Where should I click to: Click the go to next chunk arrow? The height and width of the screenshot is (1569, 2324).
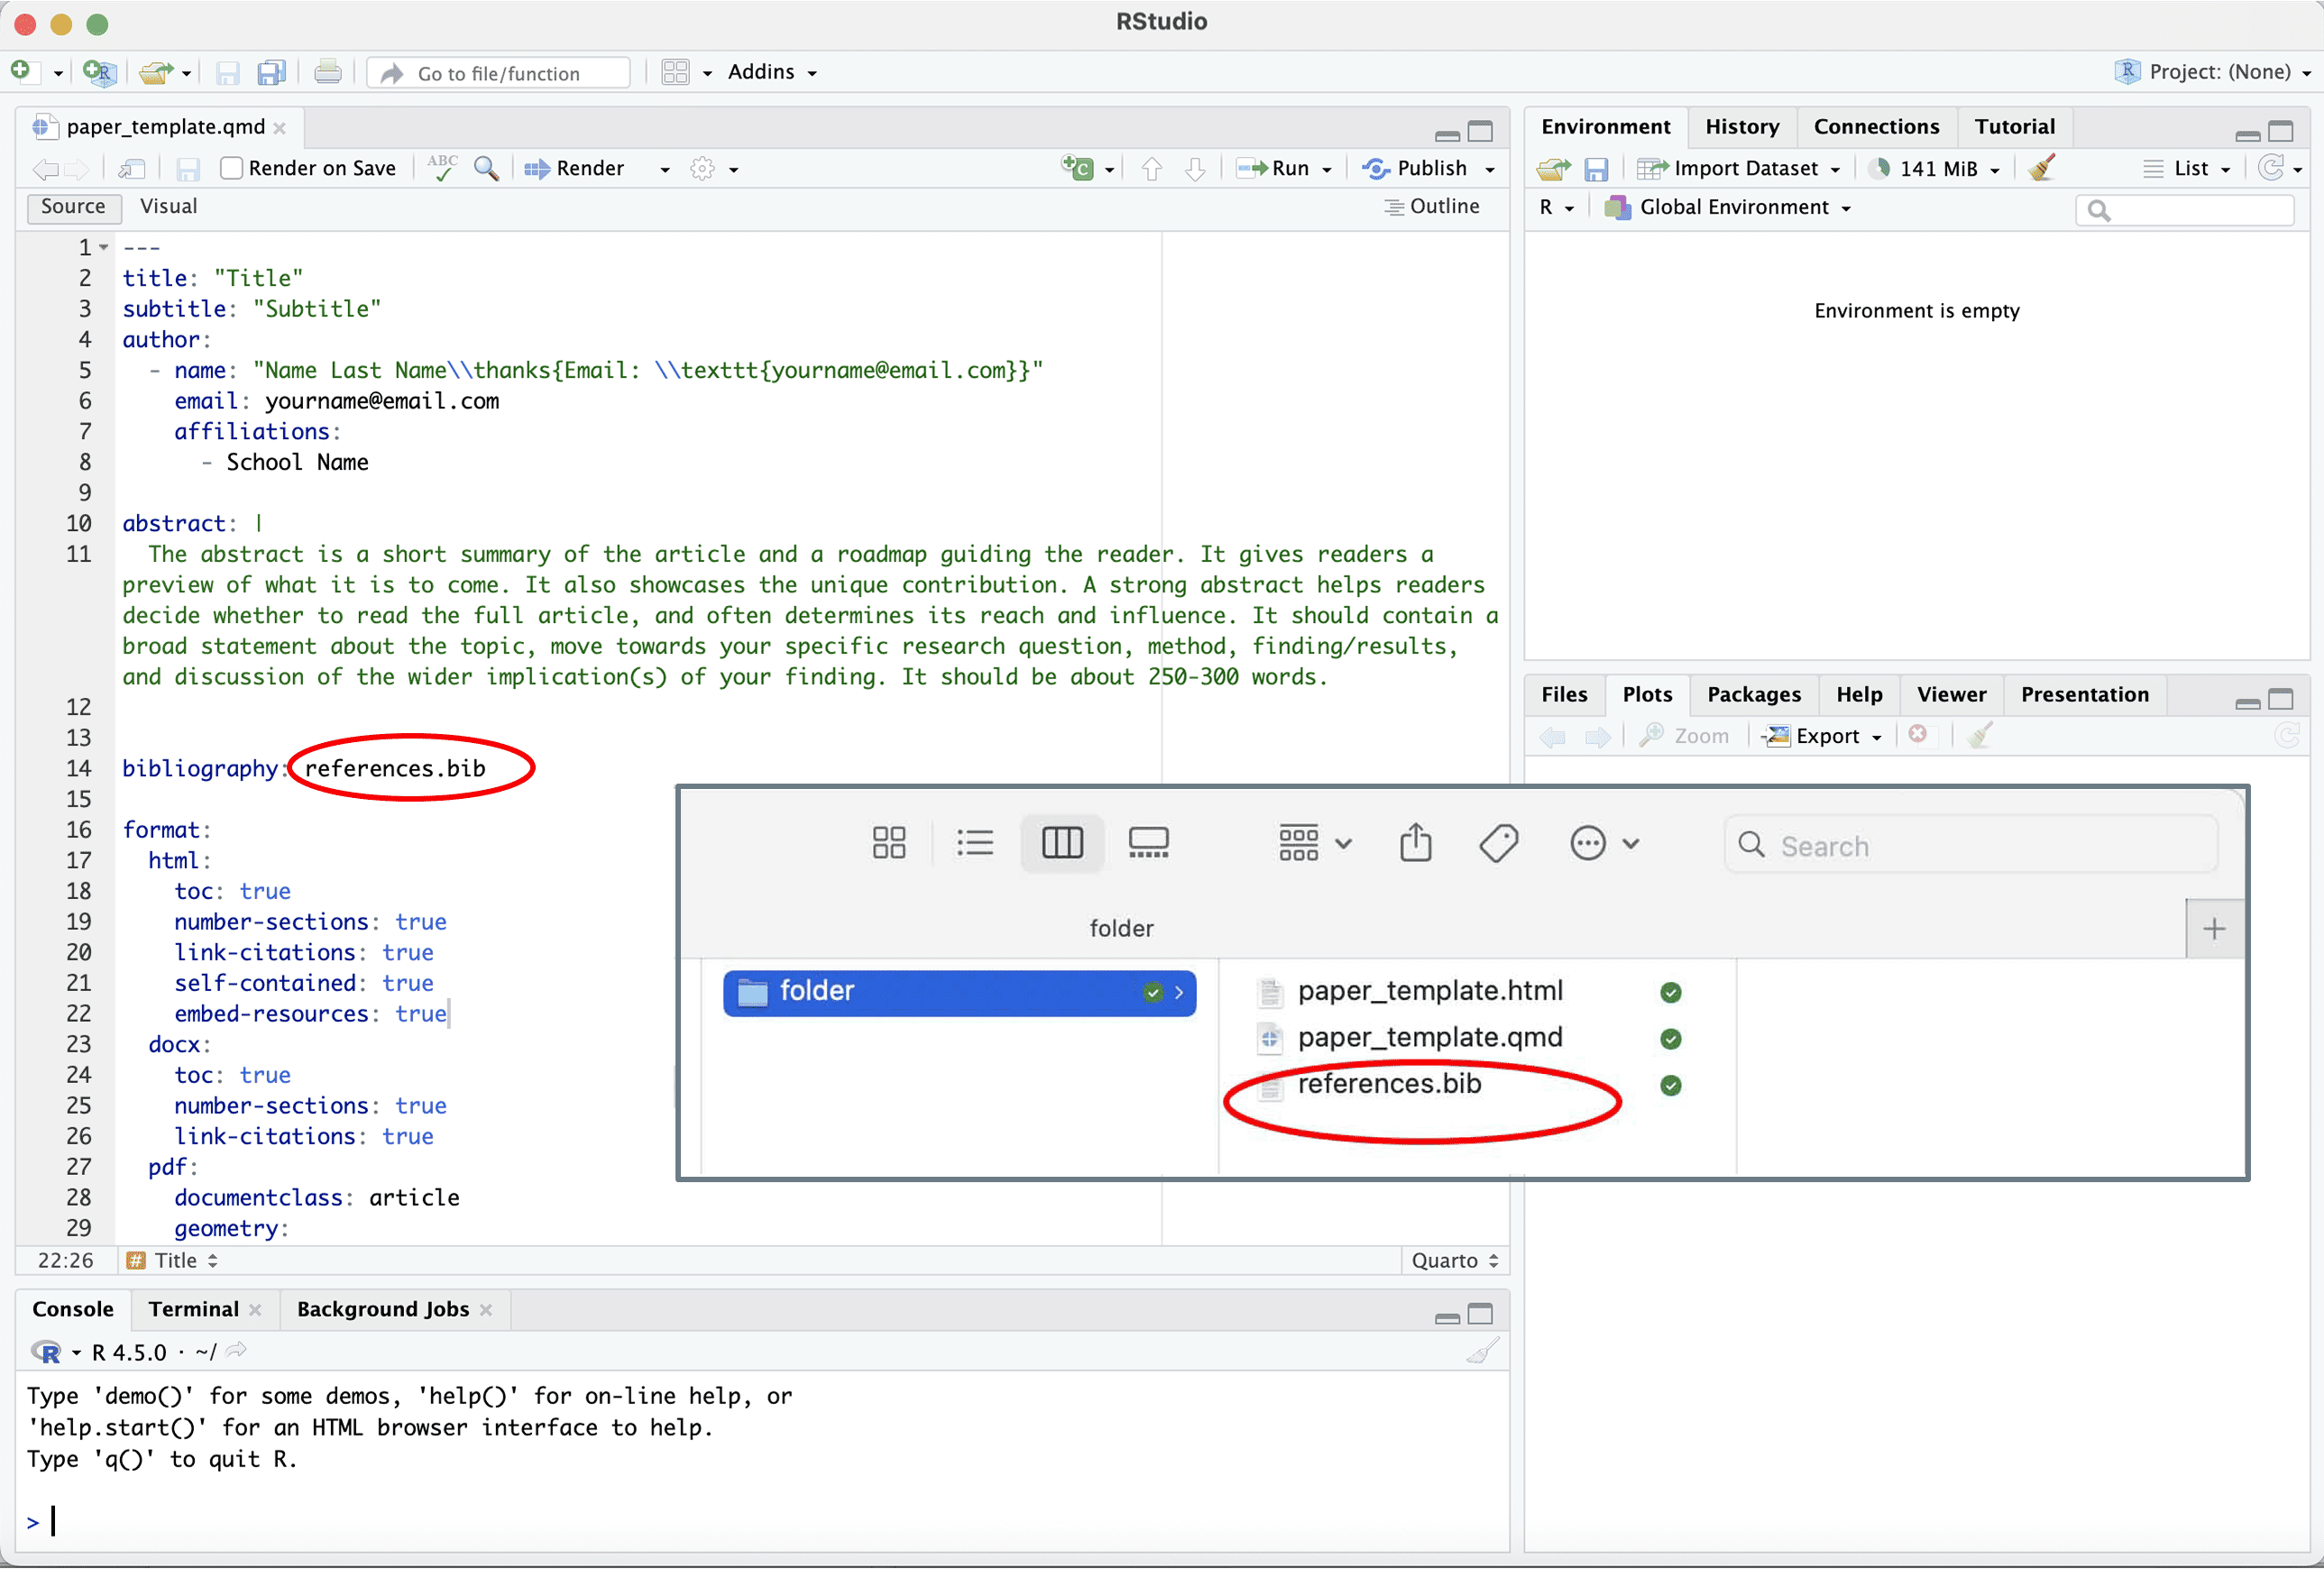click(1195, 168)
